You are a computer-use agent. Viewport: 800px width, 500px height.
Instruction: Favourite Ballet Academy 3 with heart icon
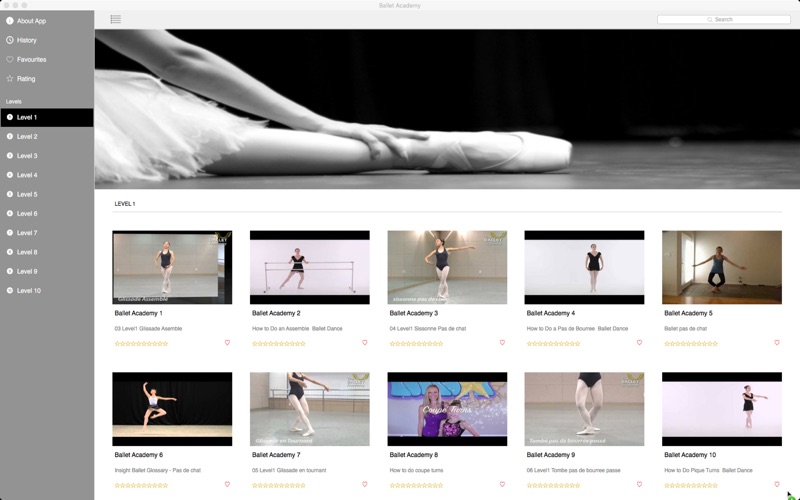[502, 343]
